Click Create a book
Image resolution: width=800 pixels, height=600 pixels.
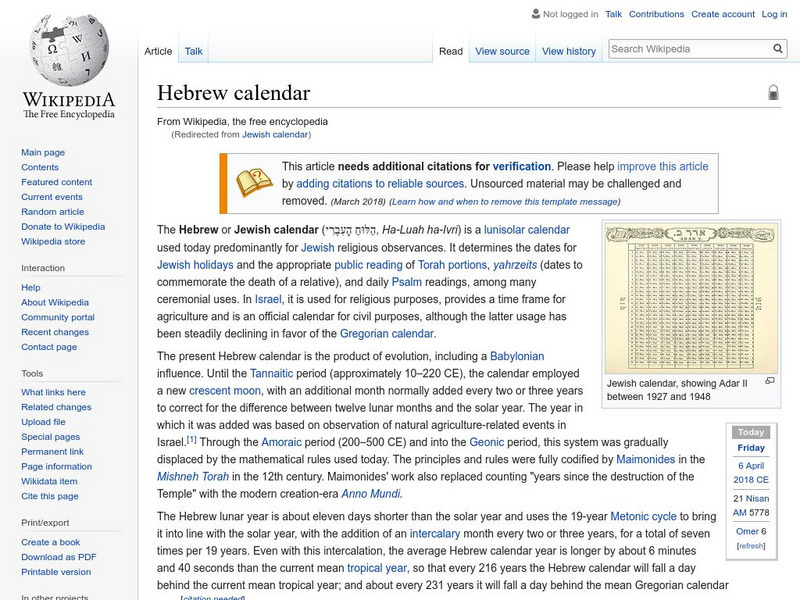[x=51, y=542]
